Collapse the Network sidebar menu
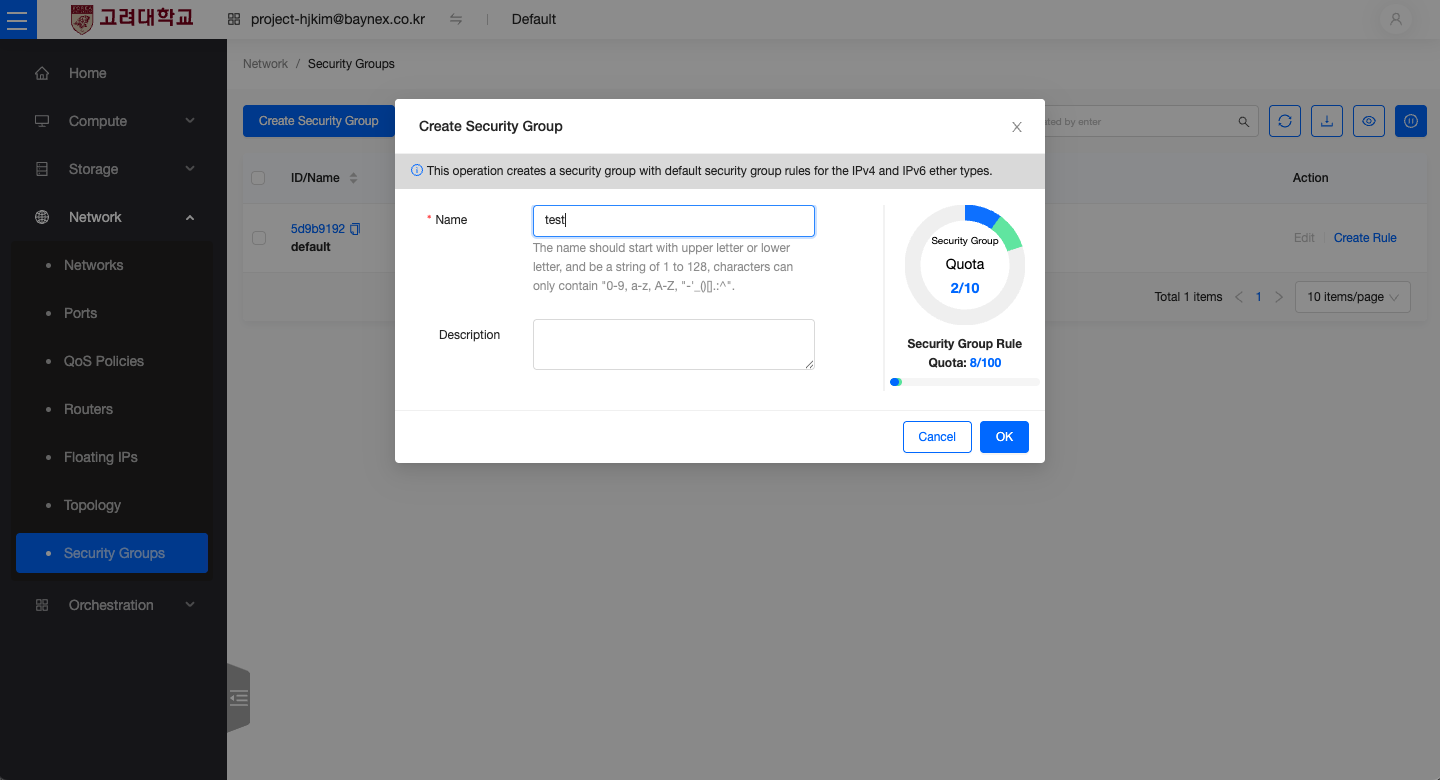 [x=114, y=217]
